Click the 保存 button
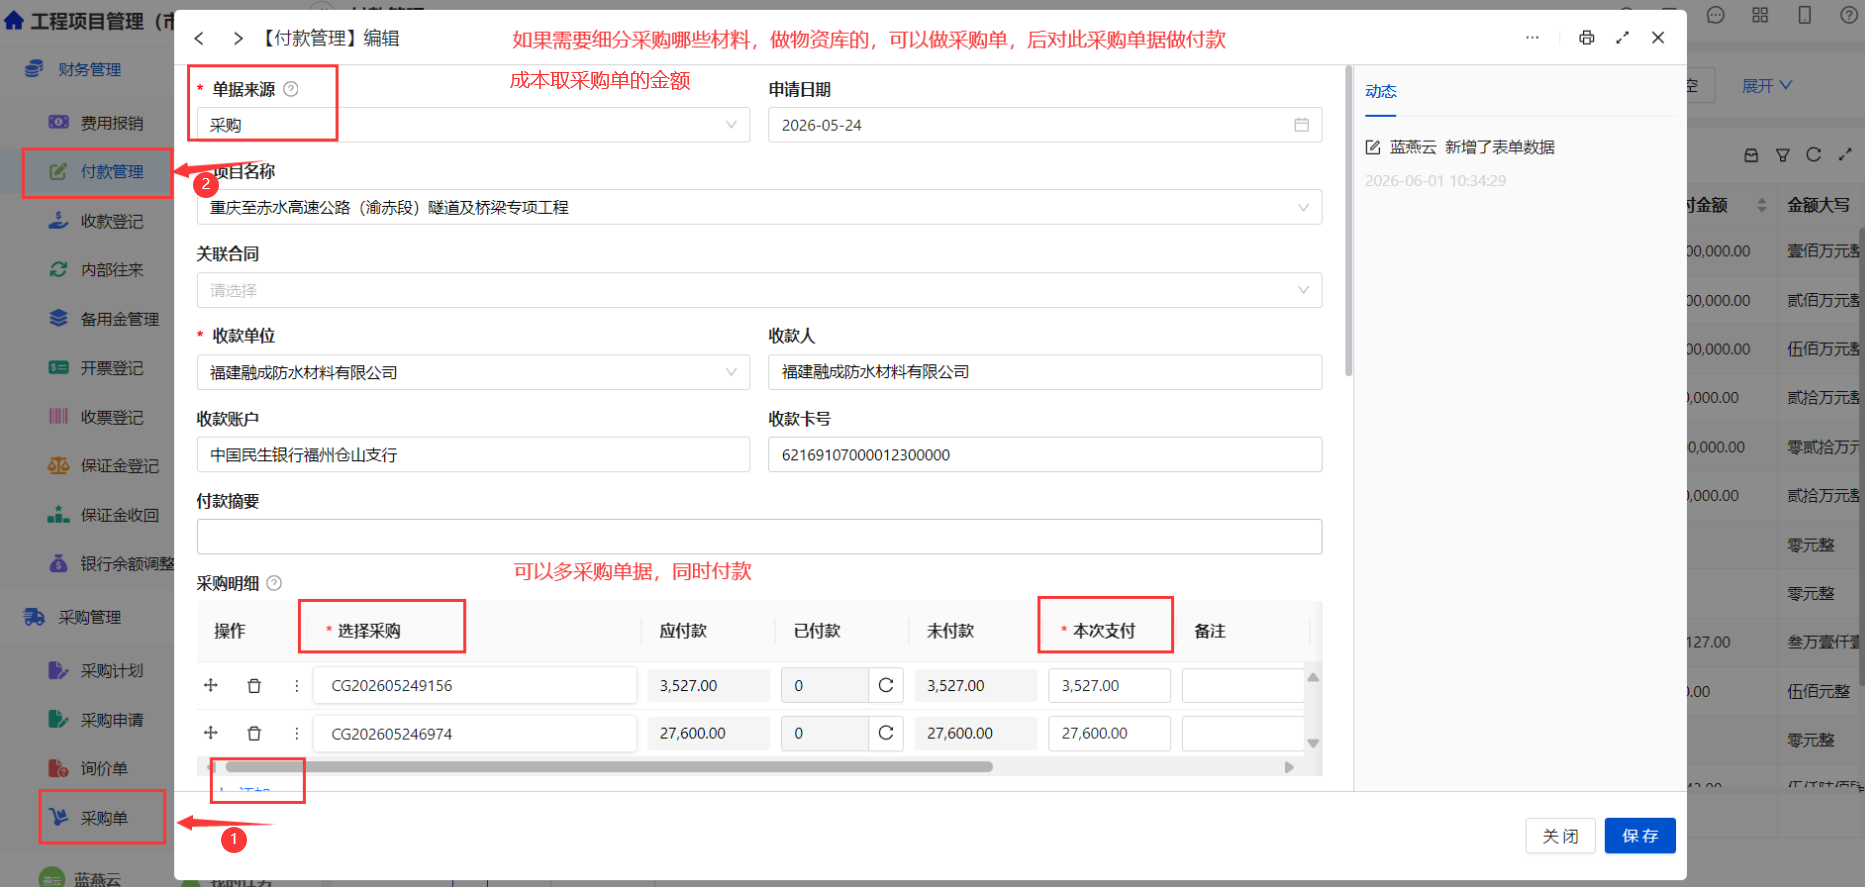The width and height of the screenshot is (1865, 887). pyautogui.click(x=1640, y=836)
